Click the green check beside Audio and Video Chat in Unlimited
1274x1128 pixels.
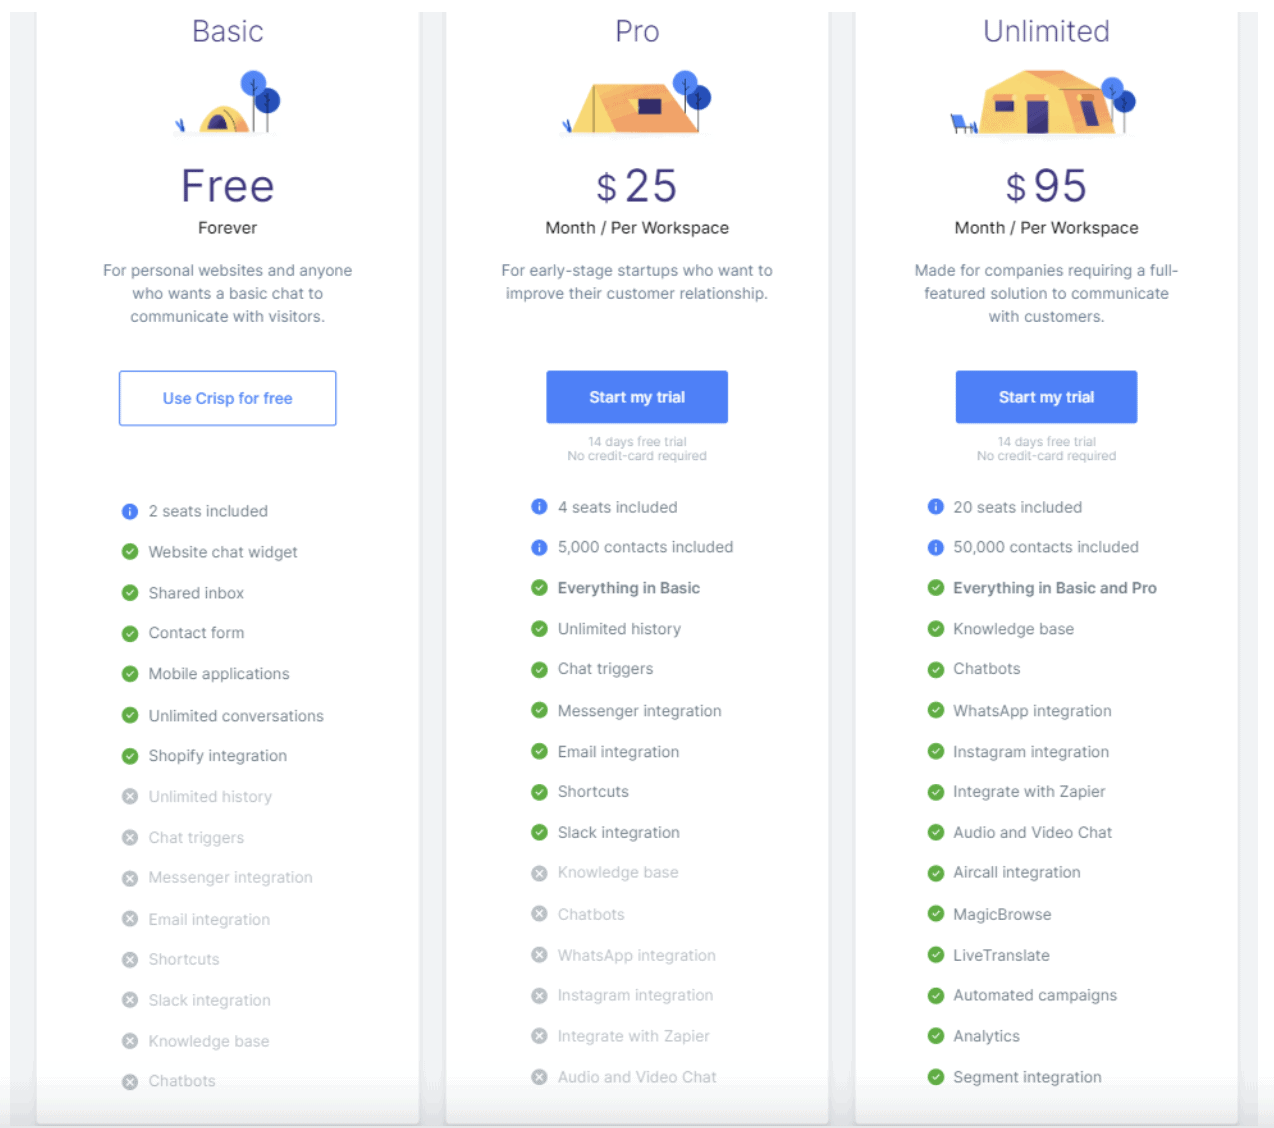[936, 832]
